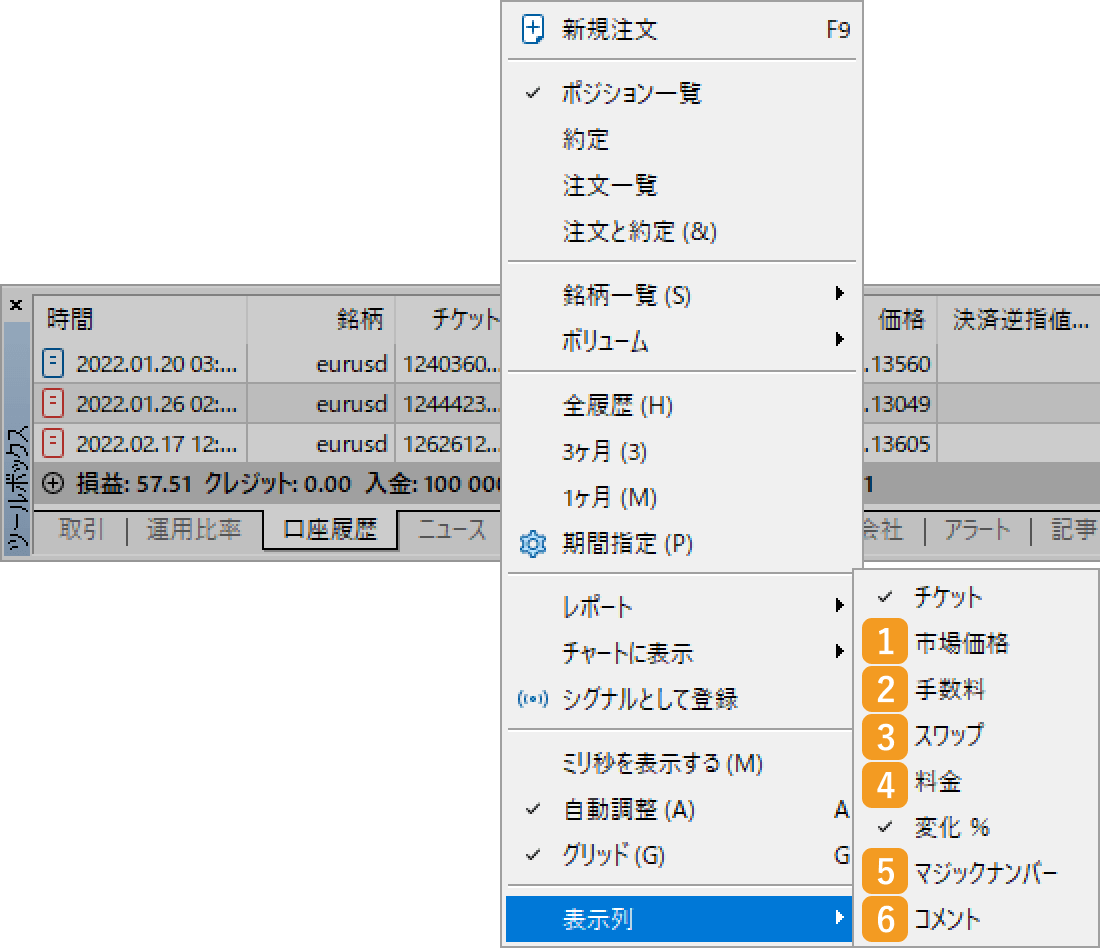
Task: Click the シグナルとして登録 signal icon
Action: 532,699
